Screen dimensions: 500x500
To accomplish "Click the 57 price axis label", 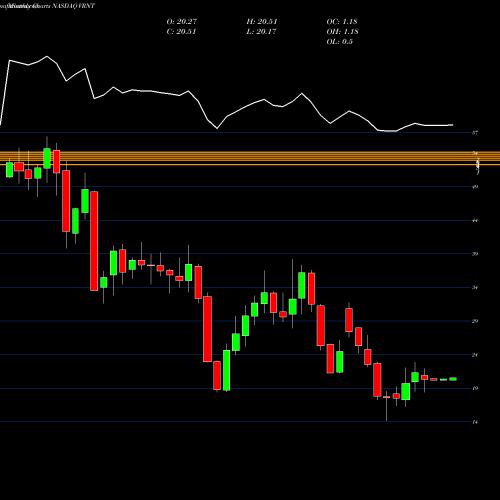I will coord(475,133).
